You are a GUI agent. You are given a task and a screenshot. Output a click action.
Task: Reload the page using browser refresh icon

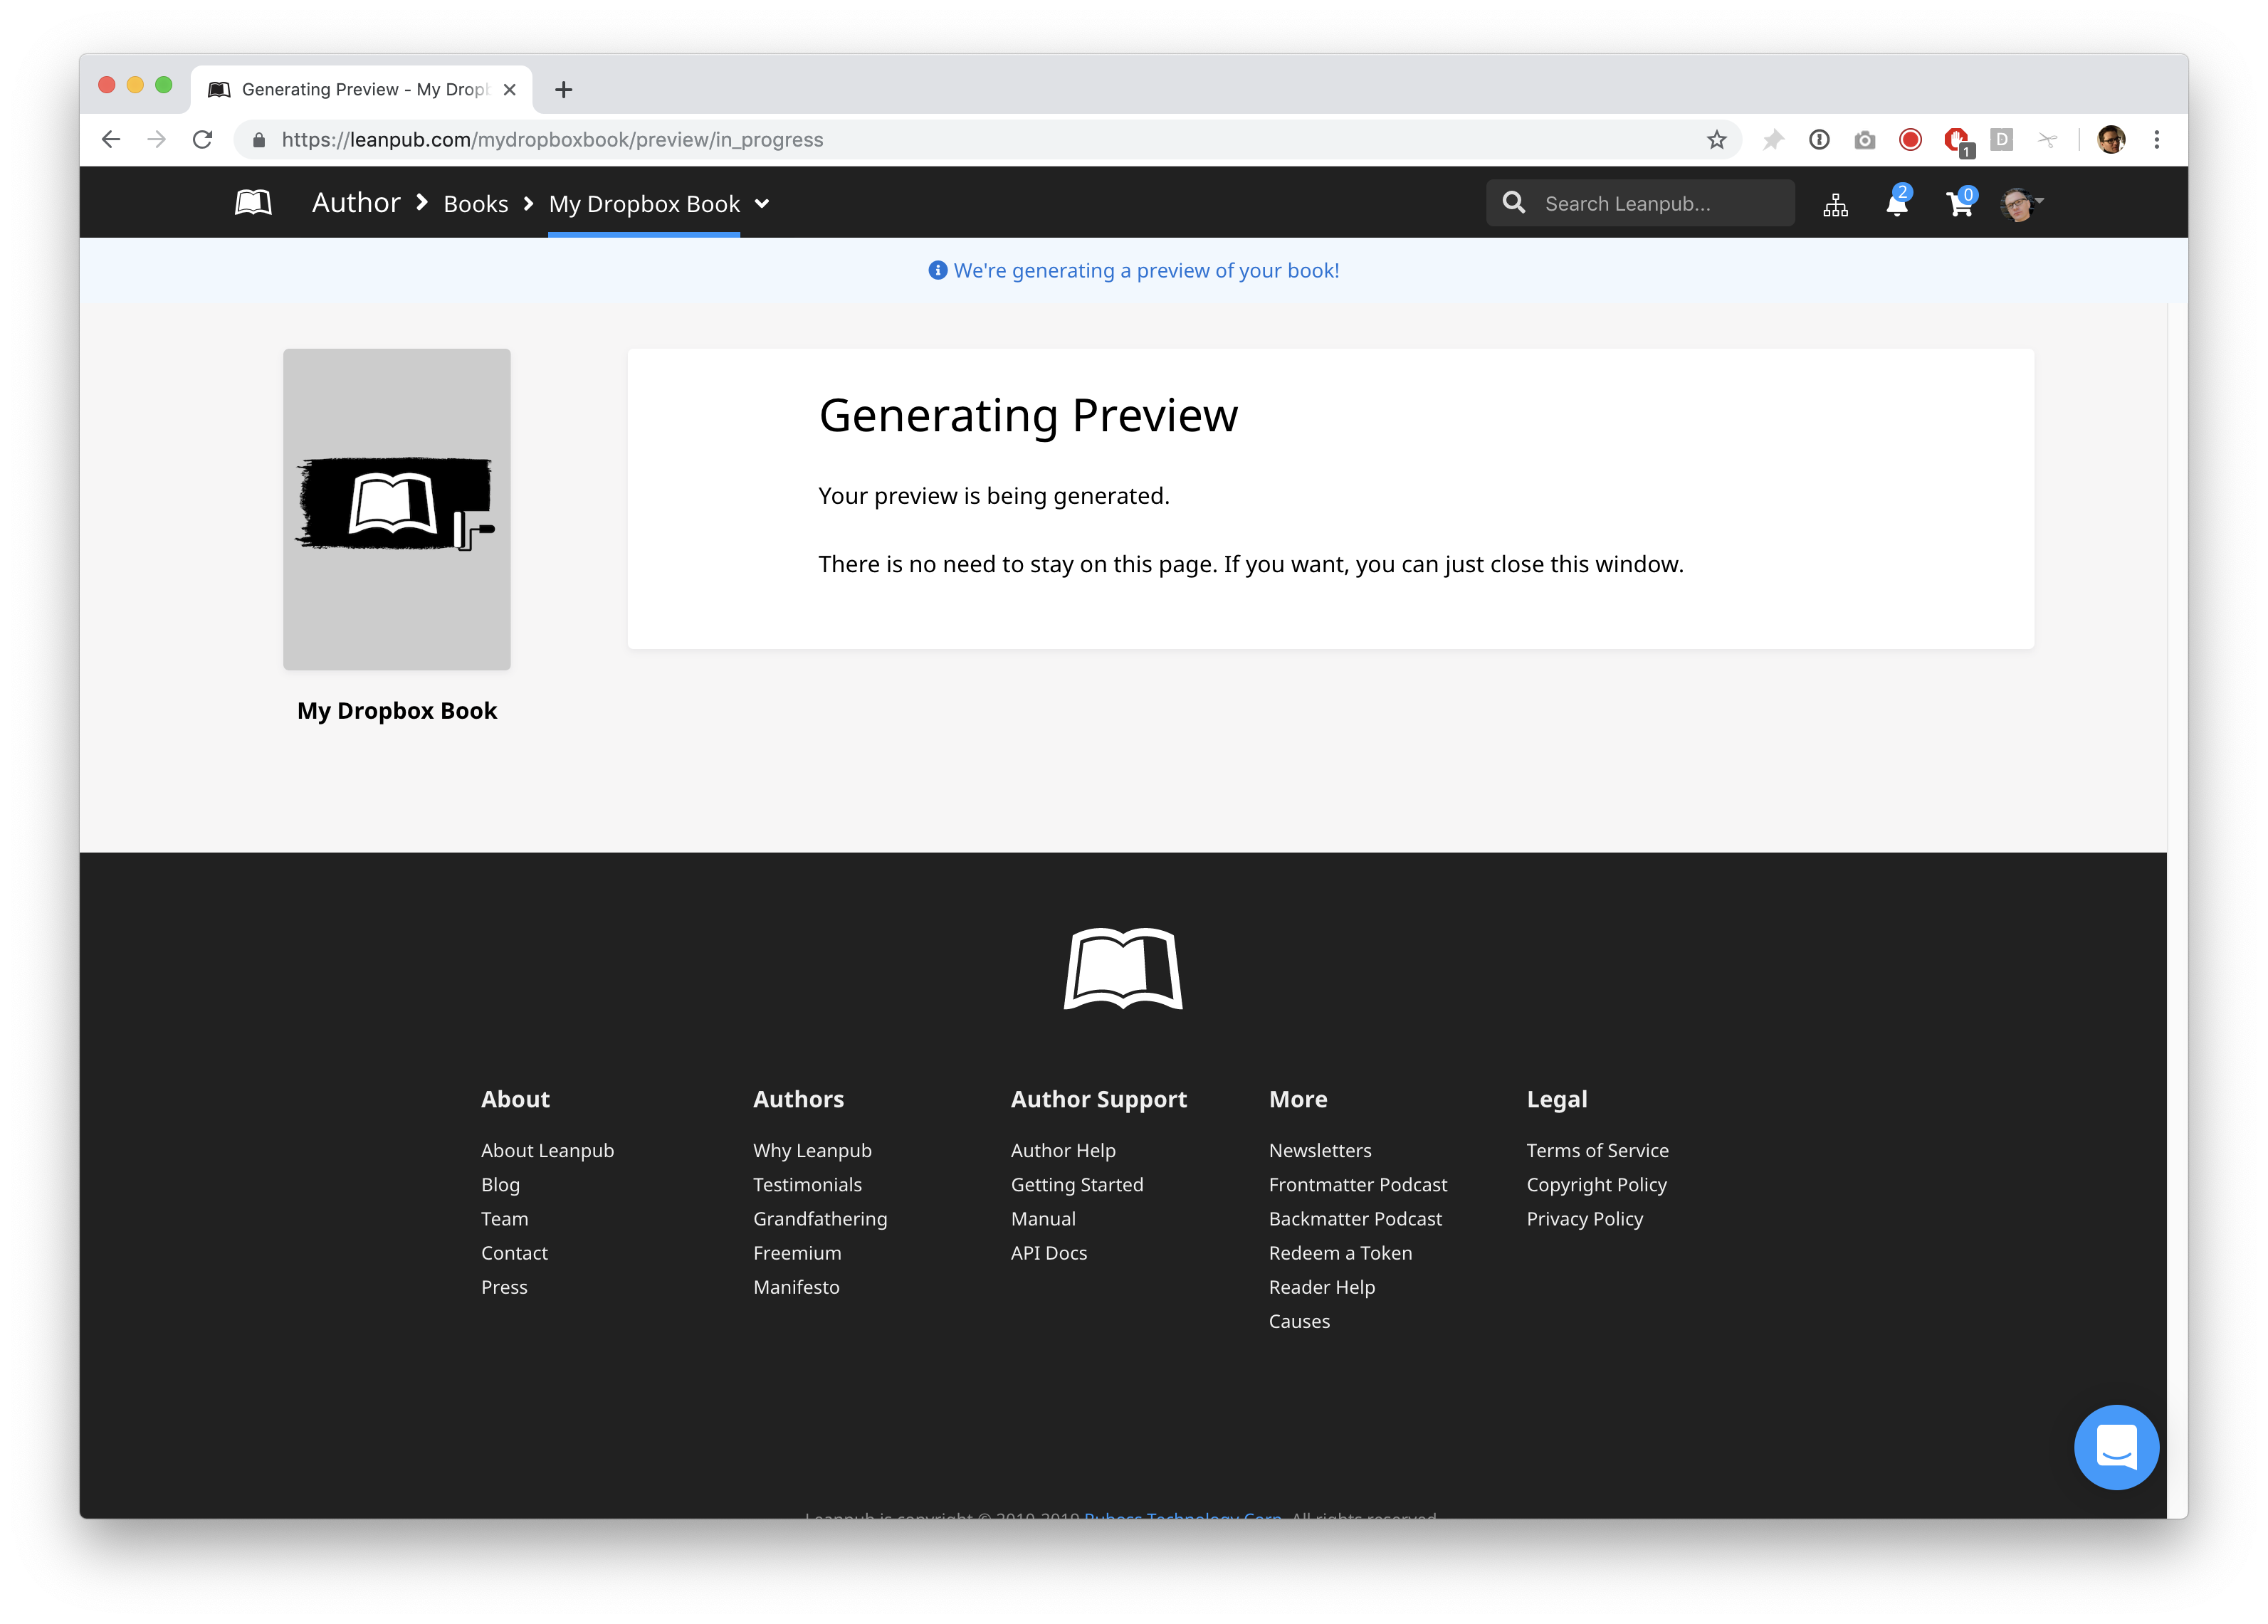tap(203, 140)
